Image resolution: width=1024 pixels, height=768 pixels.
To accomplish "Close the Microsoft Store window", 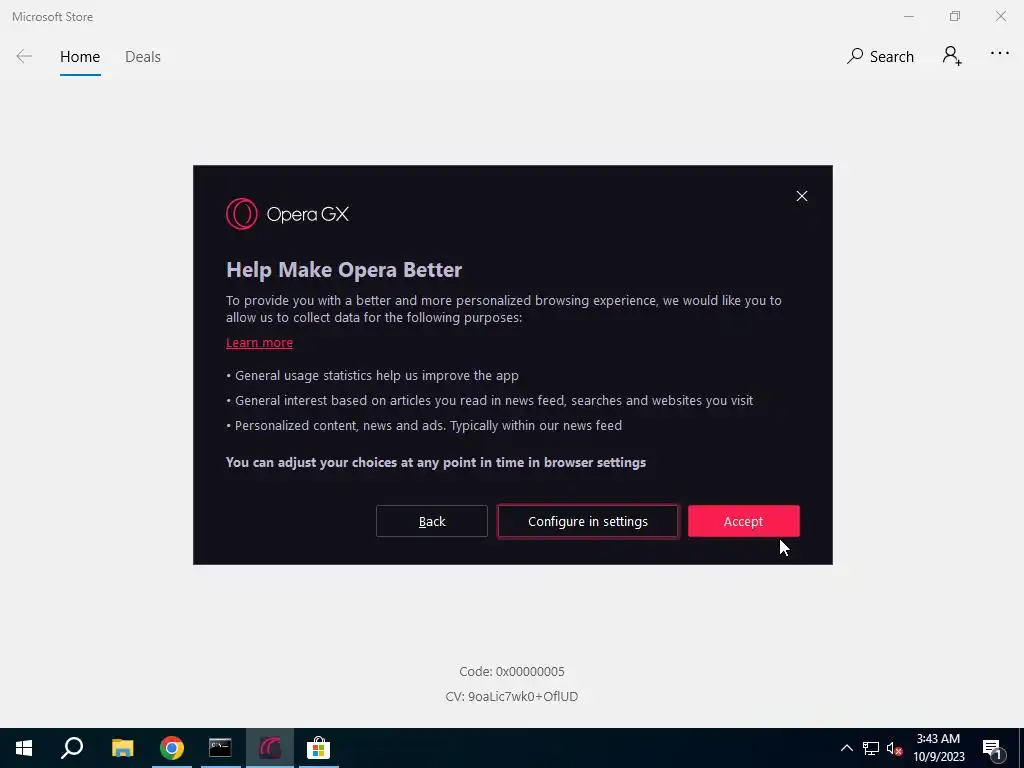I will (x=1000, y=16).
